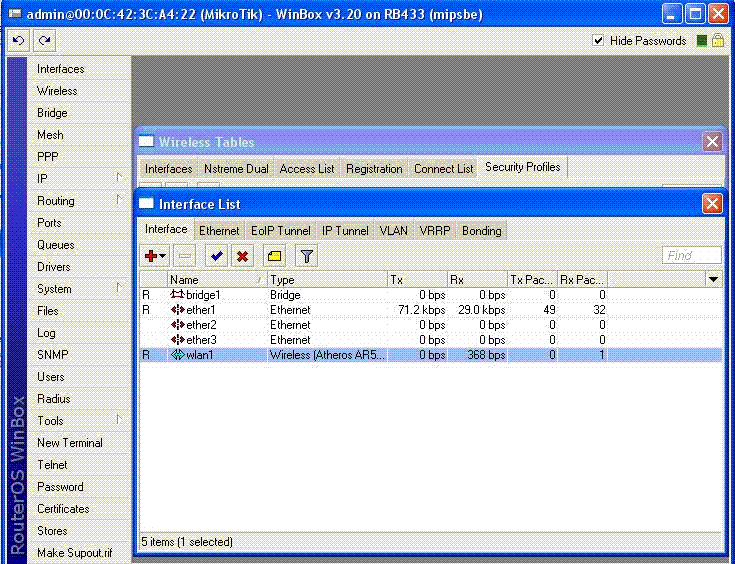
Task: Toggle the Hide Passwords checkbox
Action: (x=598, y=41)
